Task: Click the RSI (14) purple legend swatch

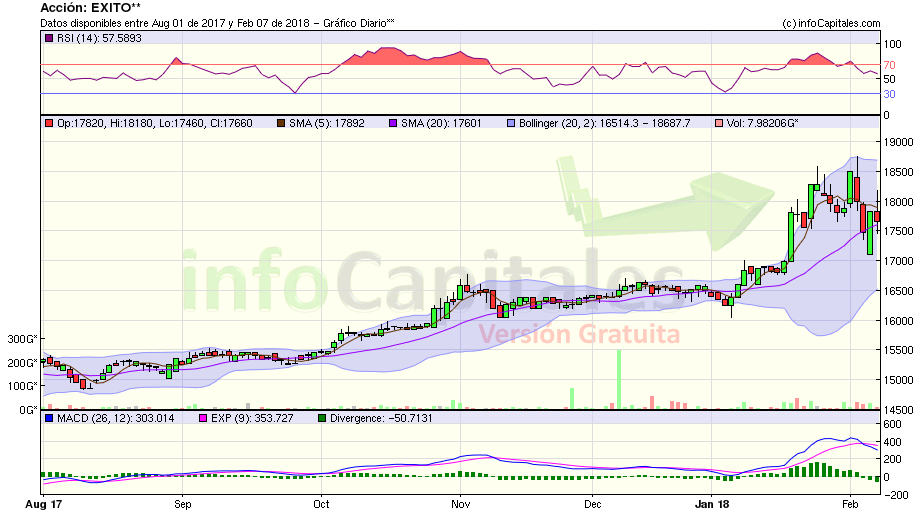Action: click(49, 38)
